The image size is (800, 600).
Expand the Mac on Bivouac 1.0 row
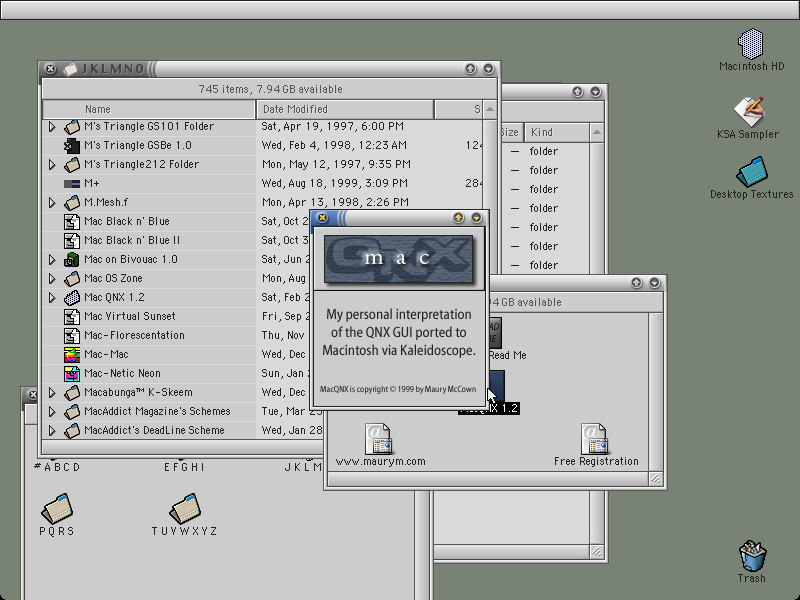52,260
